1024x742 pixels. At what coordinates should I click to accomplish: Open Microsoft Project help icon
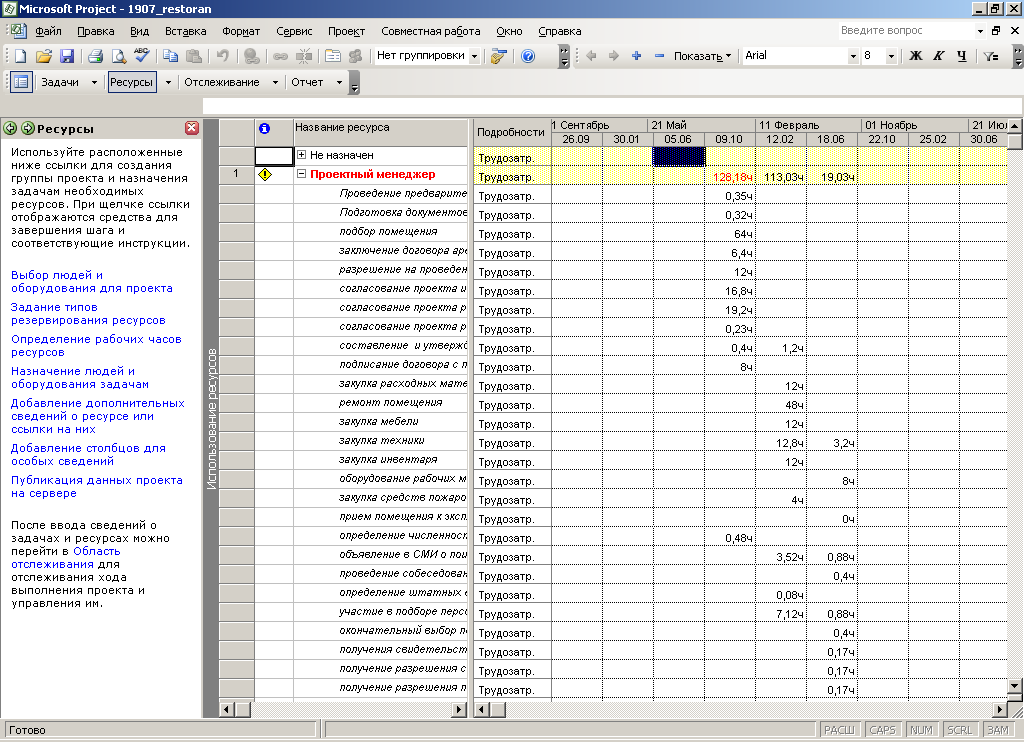tap(528, 56)
